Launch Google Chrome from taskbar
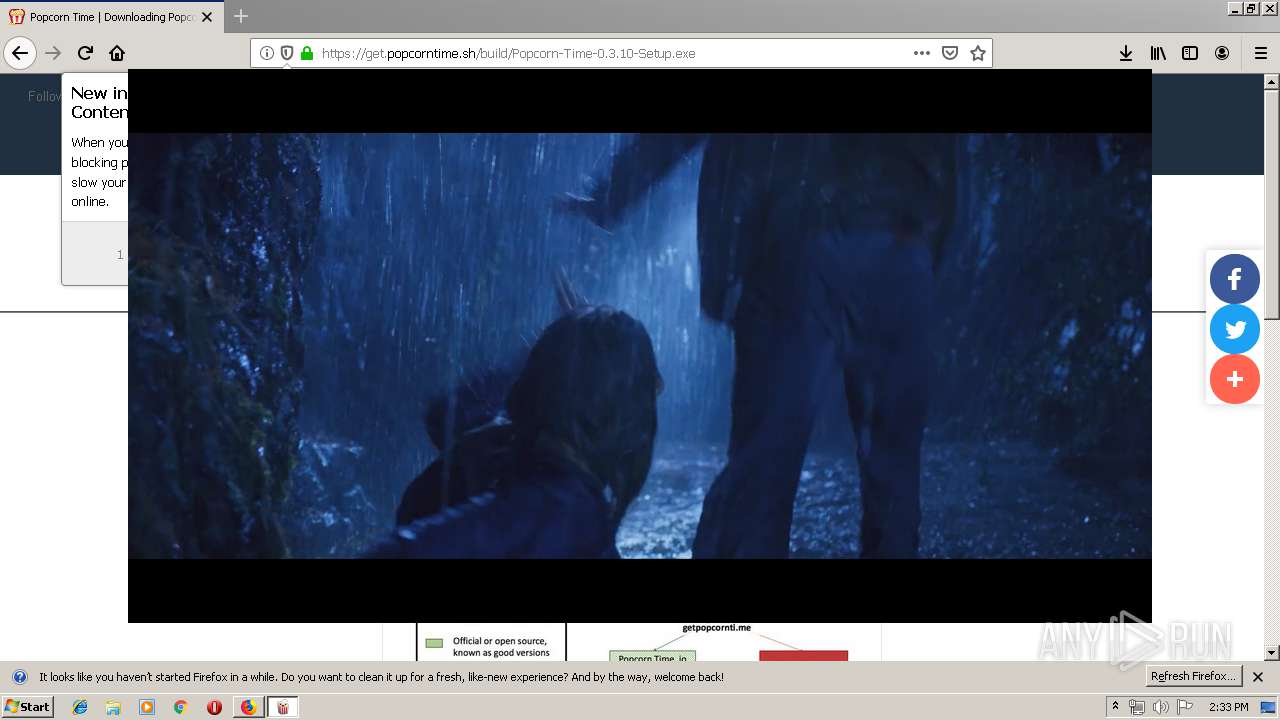Screen dimensions: 1280x720 [x=180, y=707]
